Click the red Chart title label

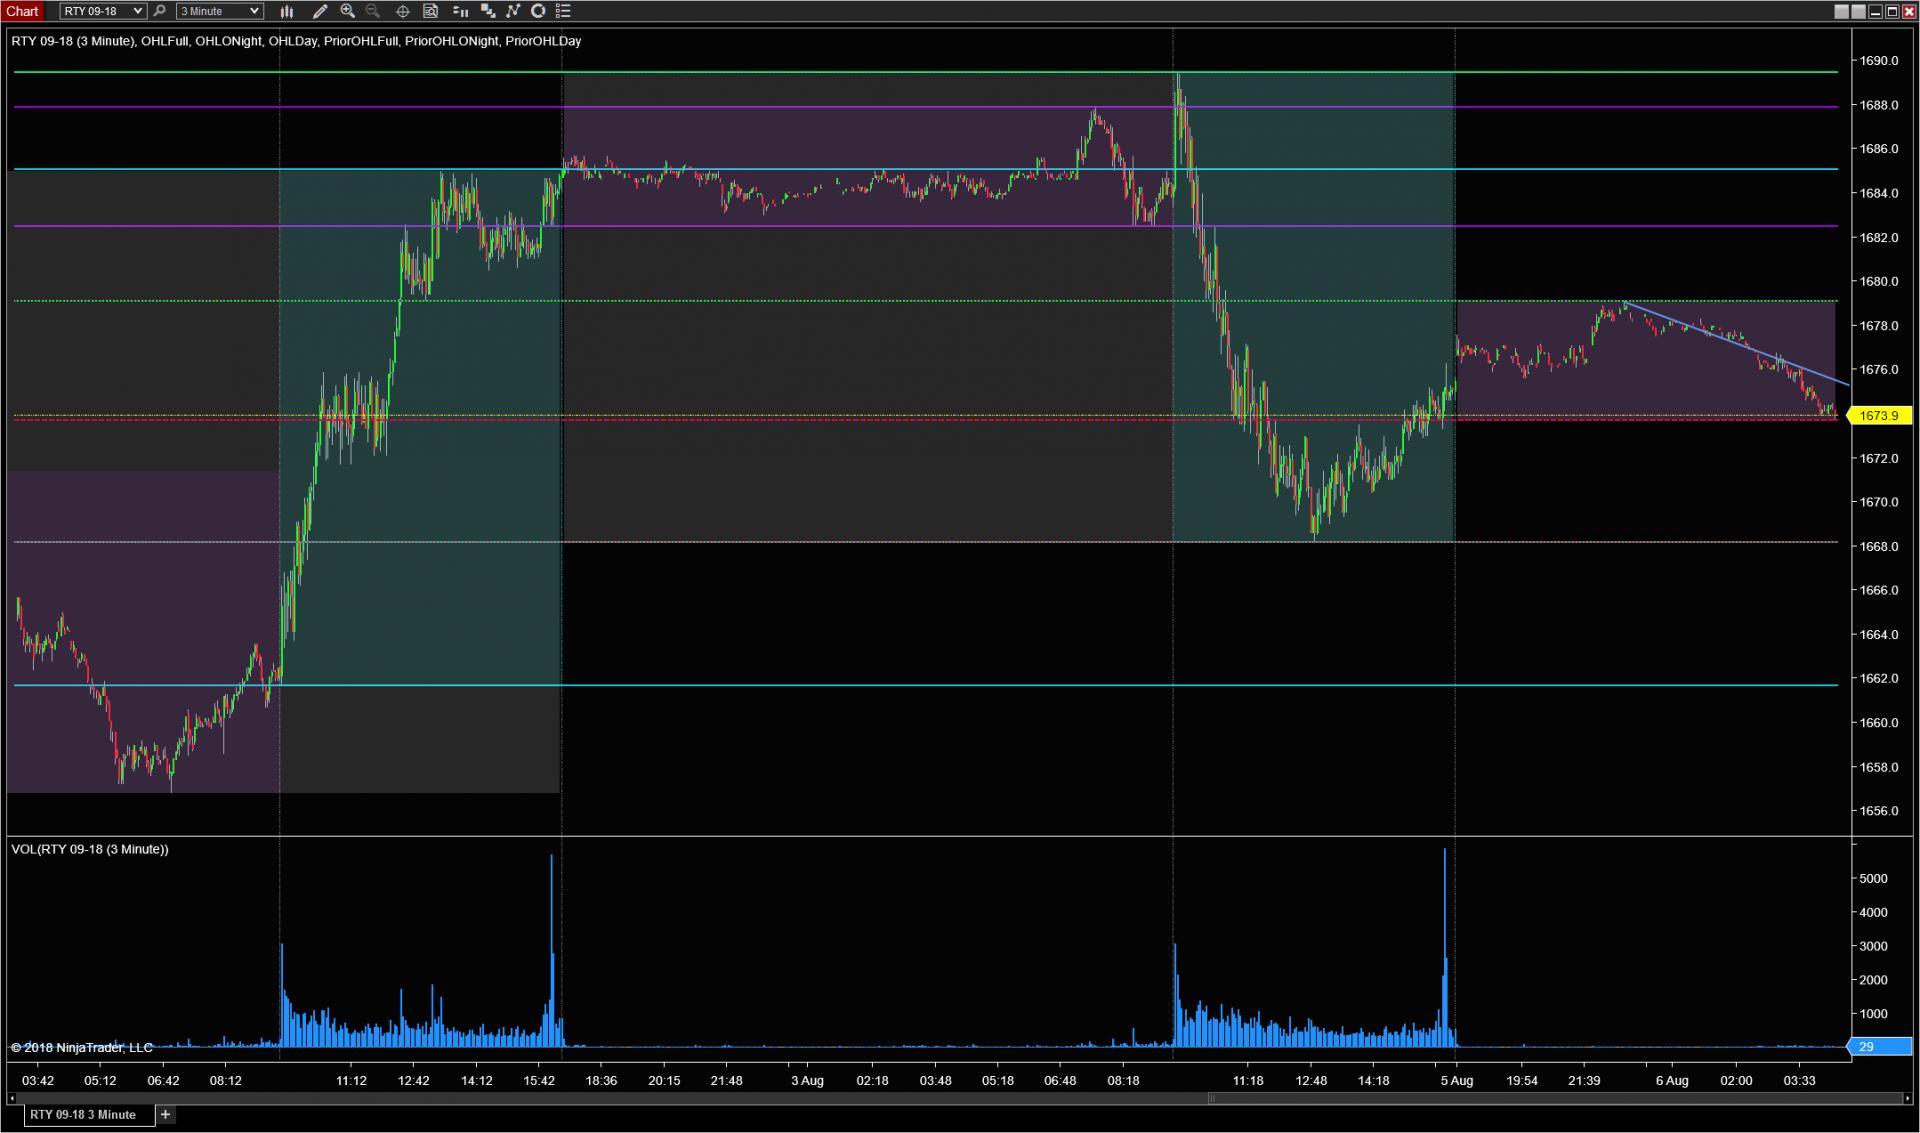click(22, 11)
